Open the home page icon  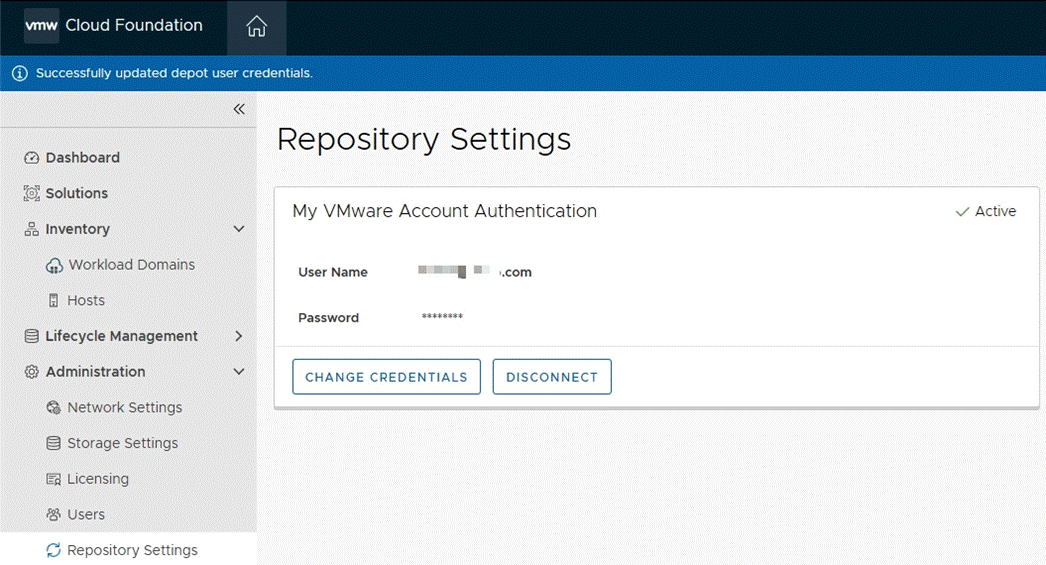tap(256, 27)
